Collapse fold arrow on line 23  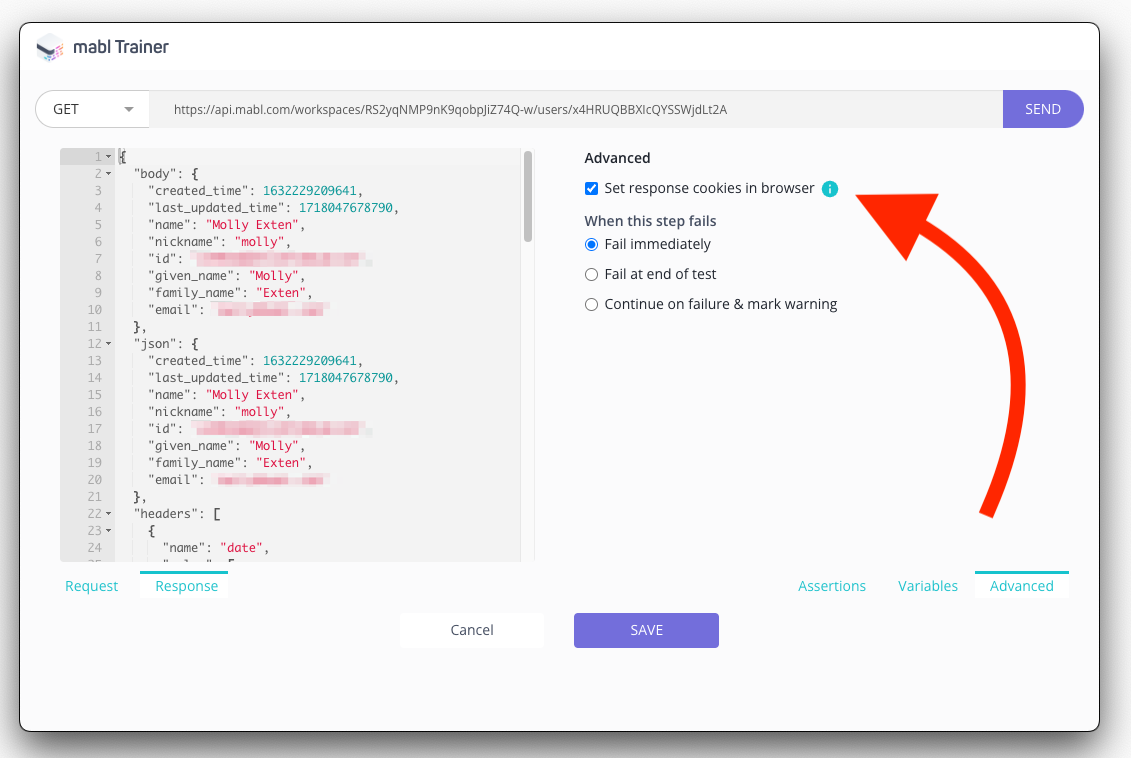click(x=109, y=531)
